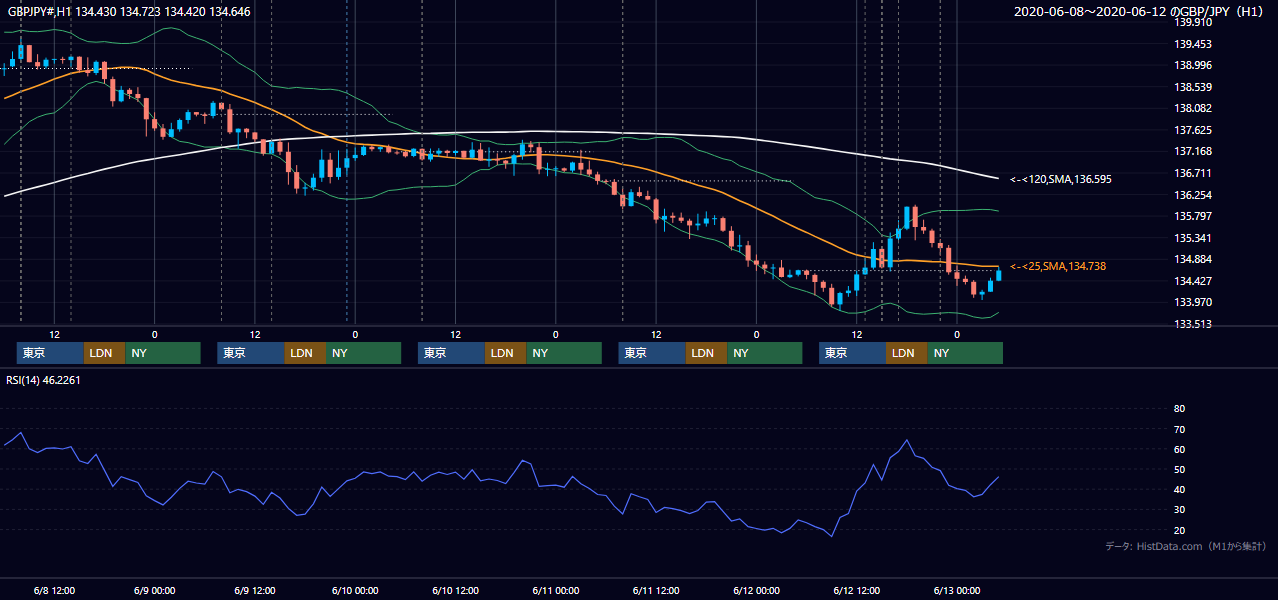Pick the NY session box for 6/11

(x=764, y=353)
